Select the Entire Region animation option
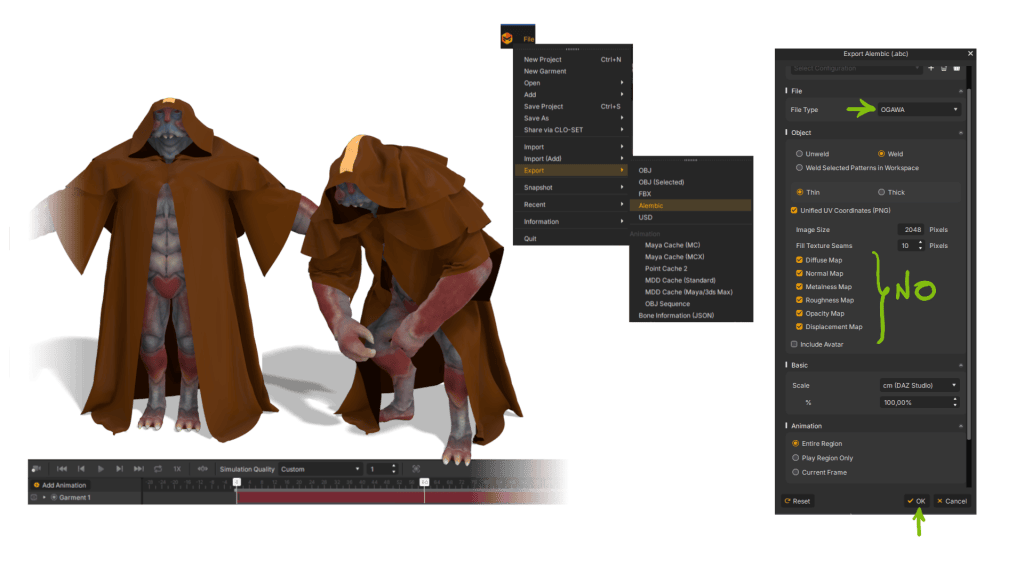 coord(795,443)
